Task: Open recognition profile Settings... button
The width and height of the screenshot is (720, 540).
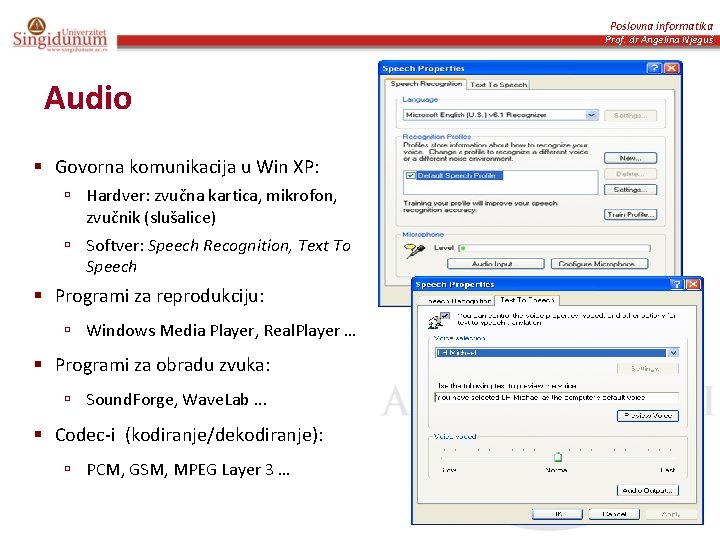Action: (630, 189)
